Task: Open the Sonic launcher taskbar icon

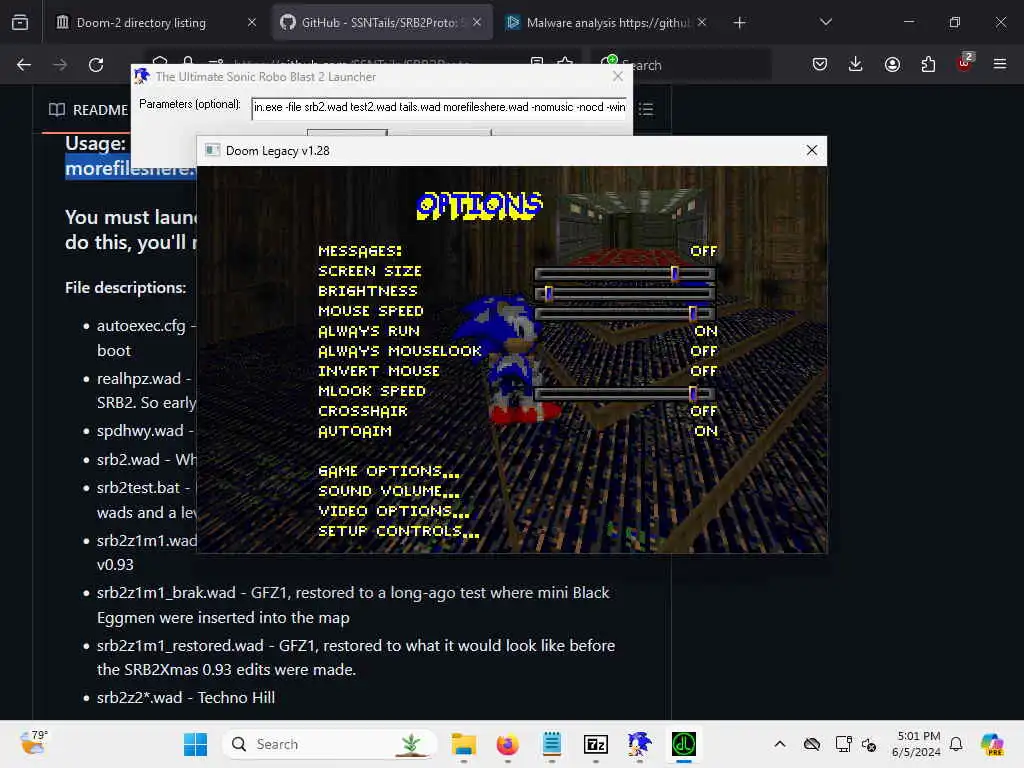Action: 639,744
